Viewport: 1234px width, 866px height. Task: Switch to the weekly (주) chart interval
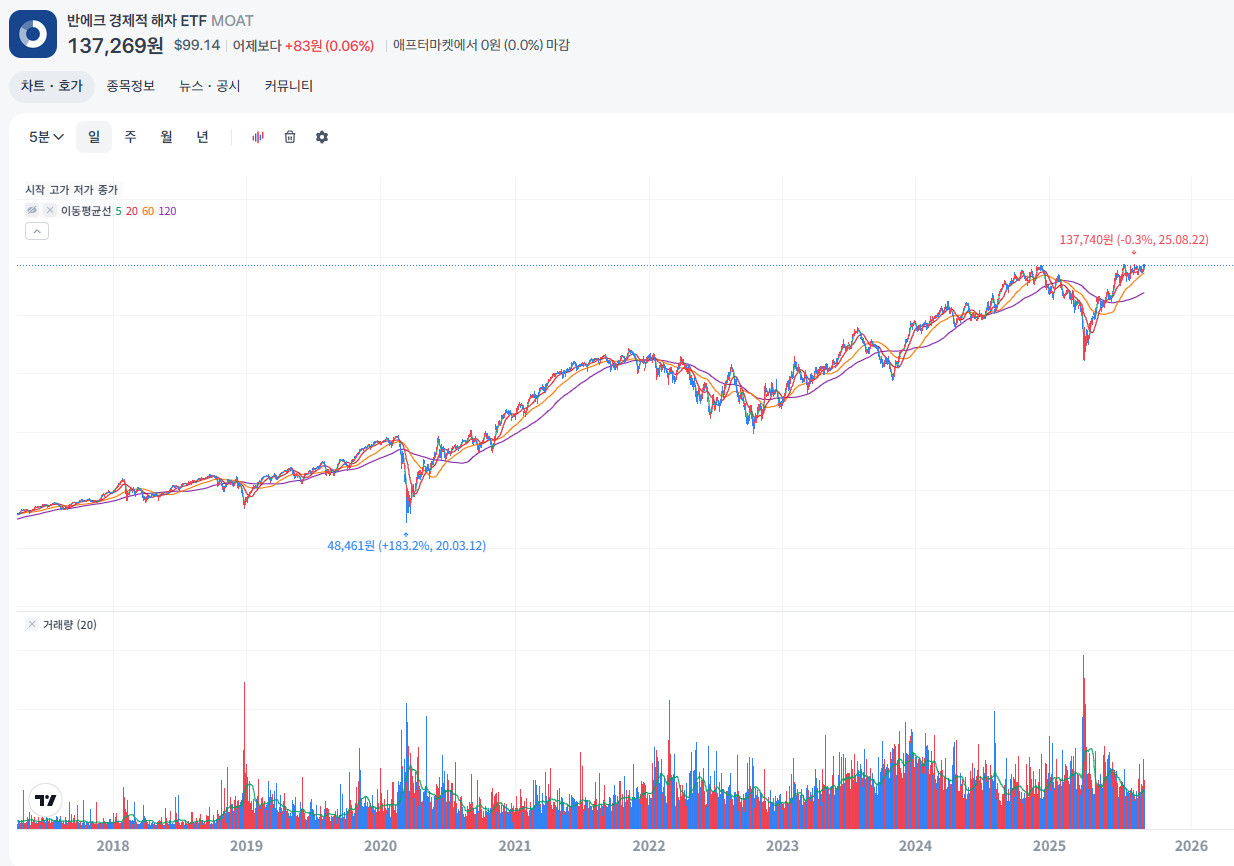click(130, 137)
